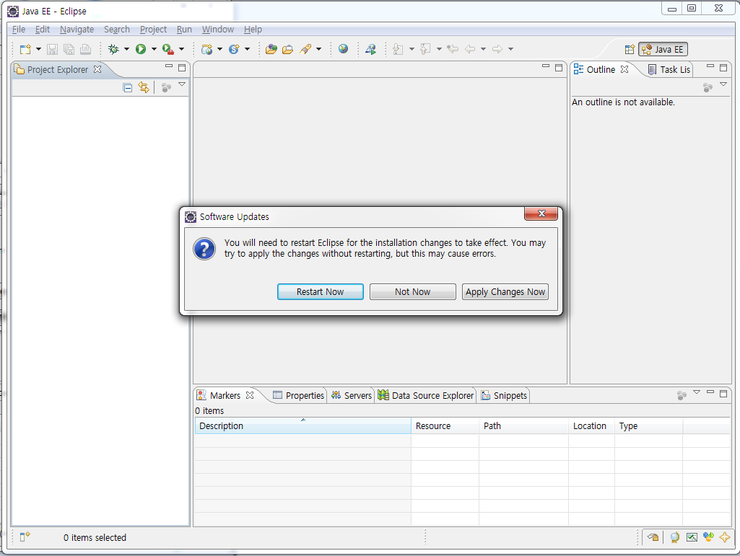Click the Save All toolbar icon
740x556 pixels.
point(69,49)
